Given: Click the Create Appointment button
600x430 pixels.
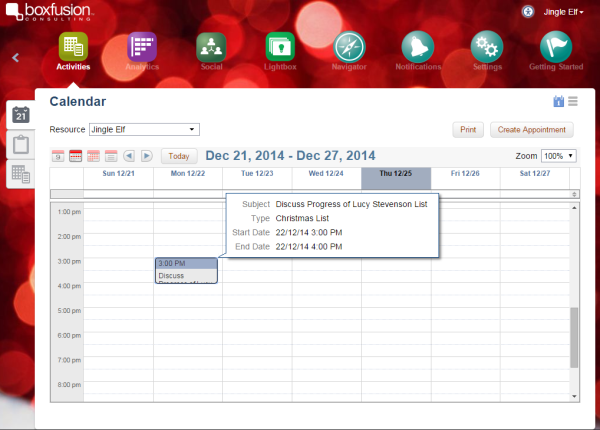Looking at the screenshot, I should click(x=533, y=130).
